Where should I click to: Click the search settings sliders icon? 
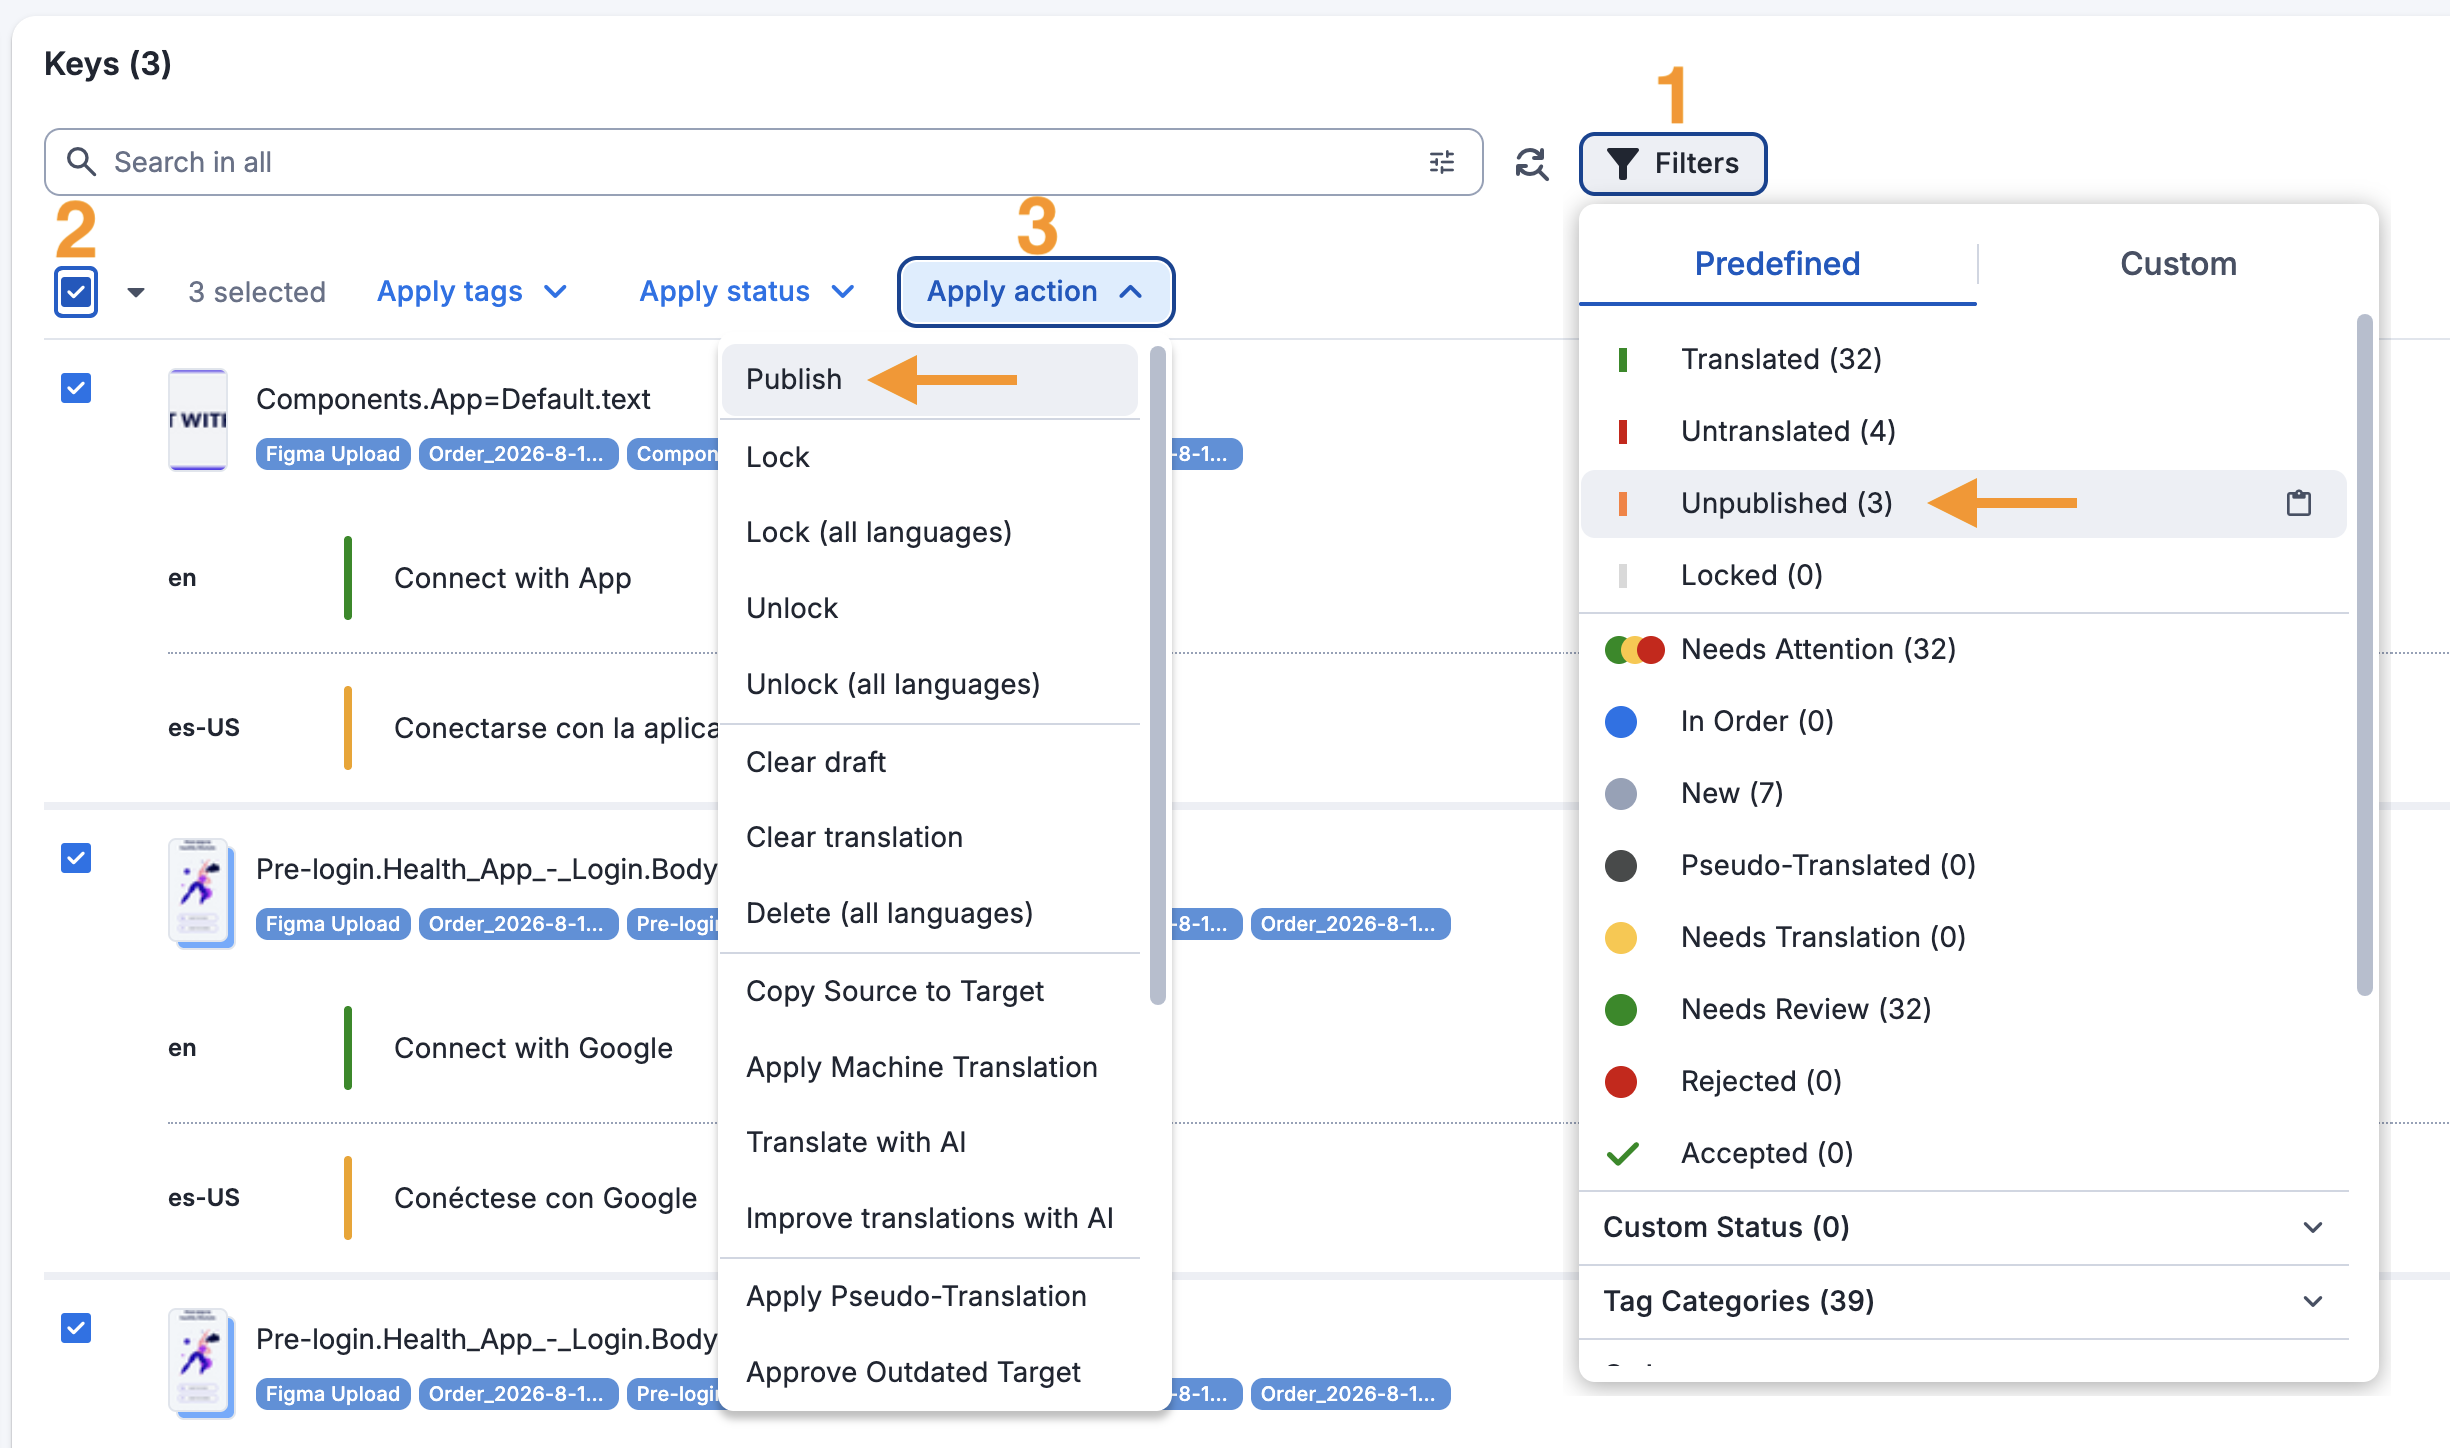pos(1441,162)
